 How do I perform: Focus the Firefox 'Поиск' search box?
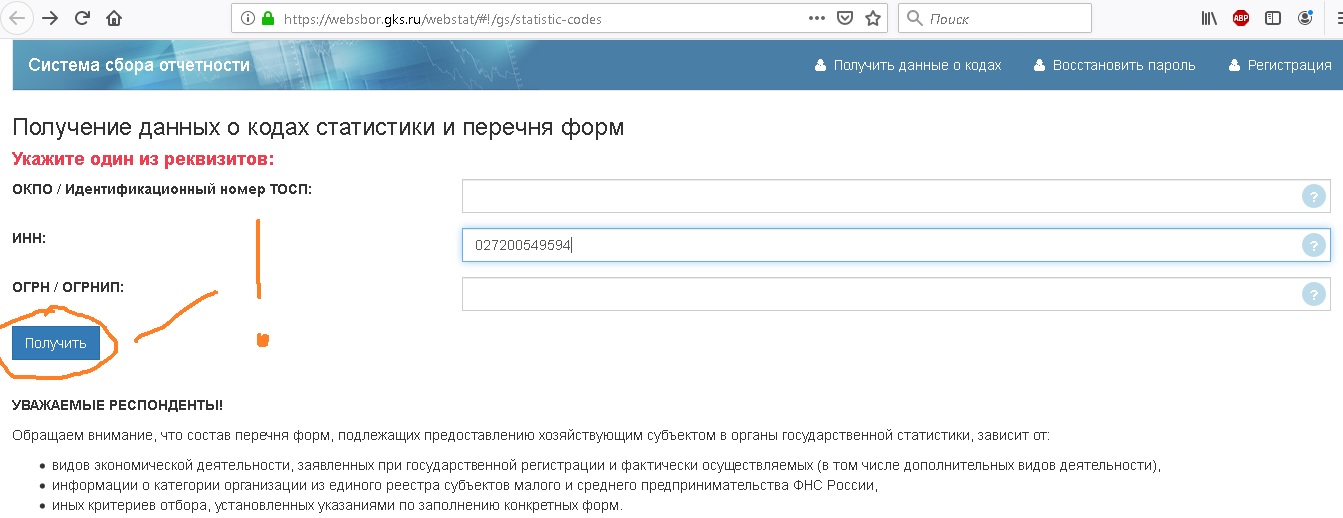(x=1005, y=18)
